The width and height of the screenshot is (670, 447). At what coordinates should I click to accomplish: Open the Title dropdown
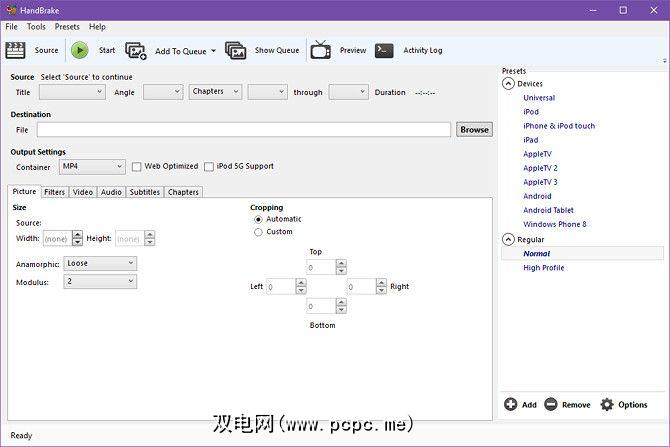[x=72, y=92]
